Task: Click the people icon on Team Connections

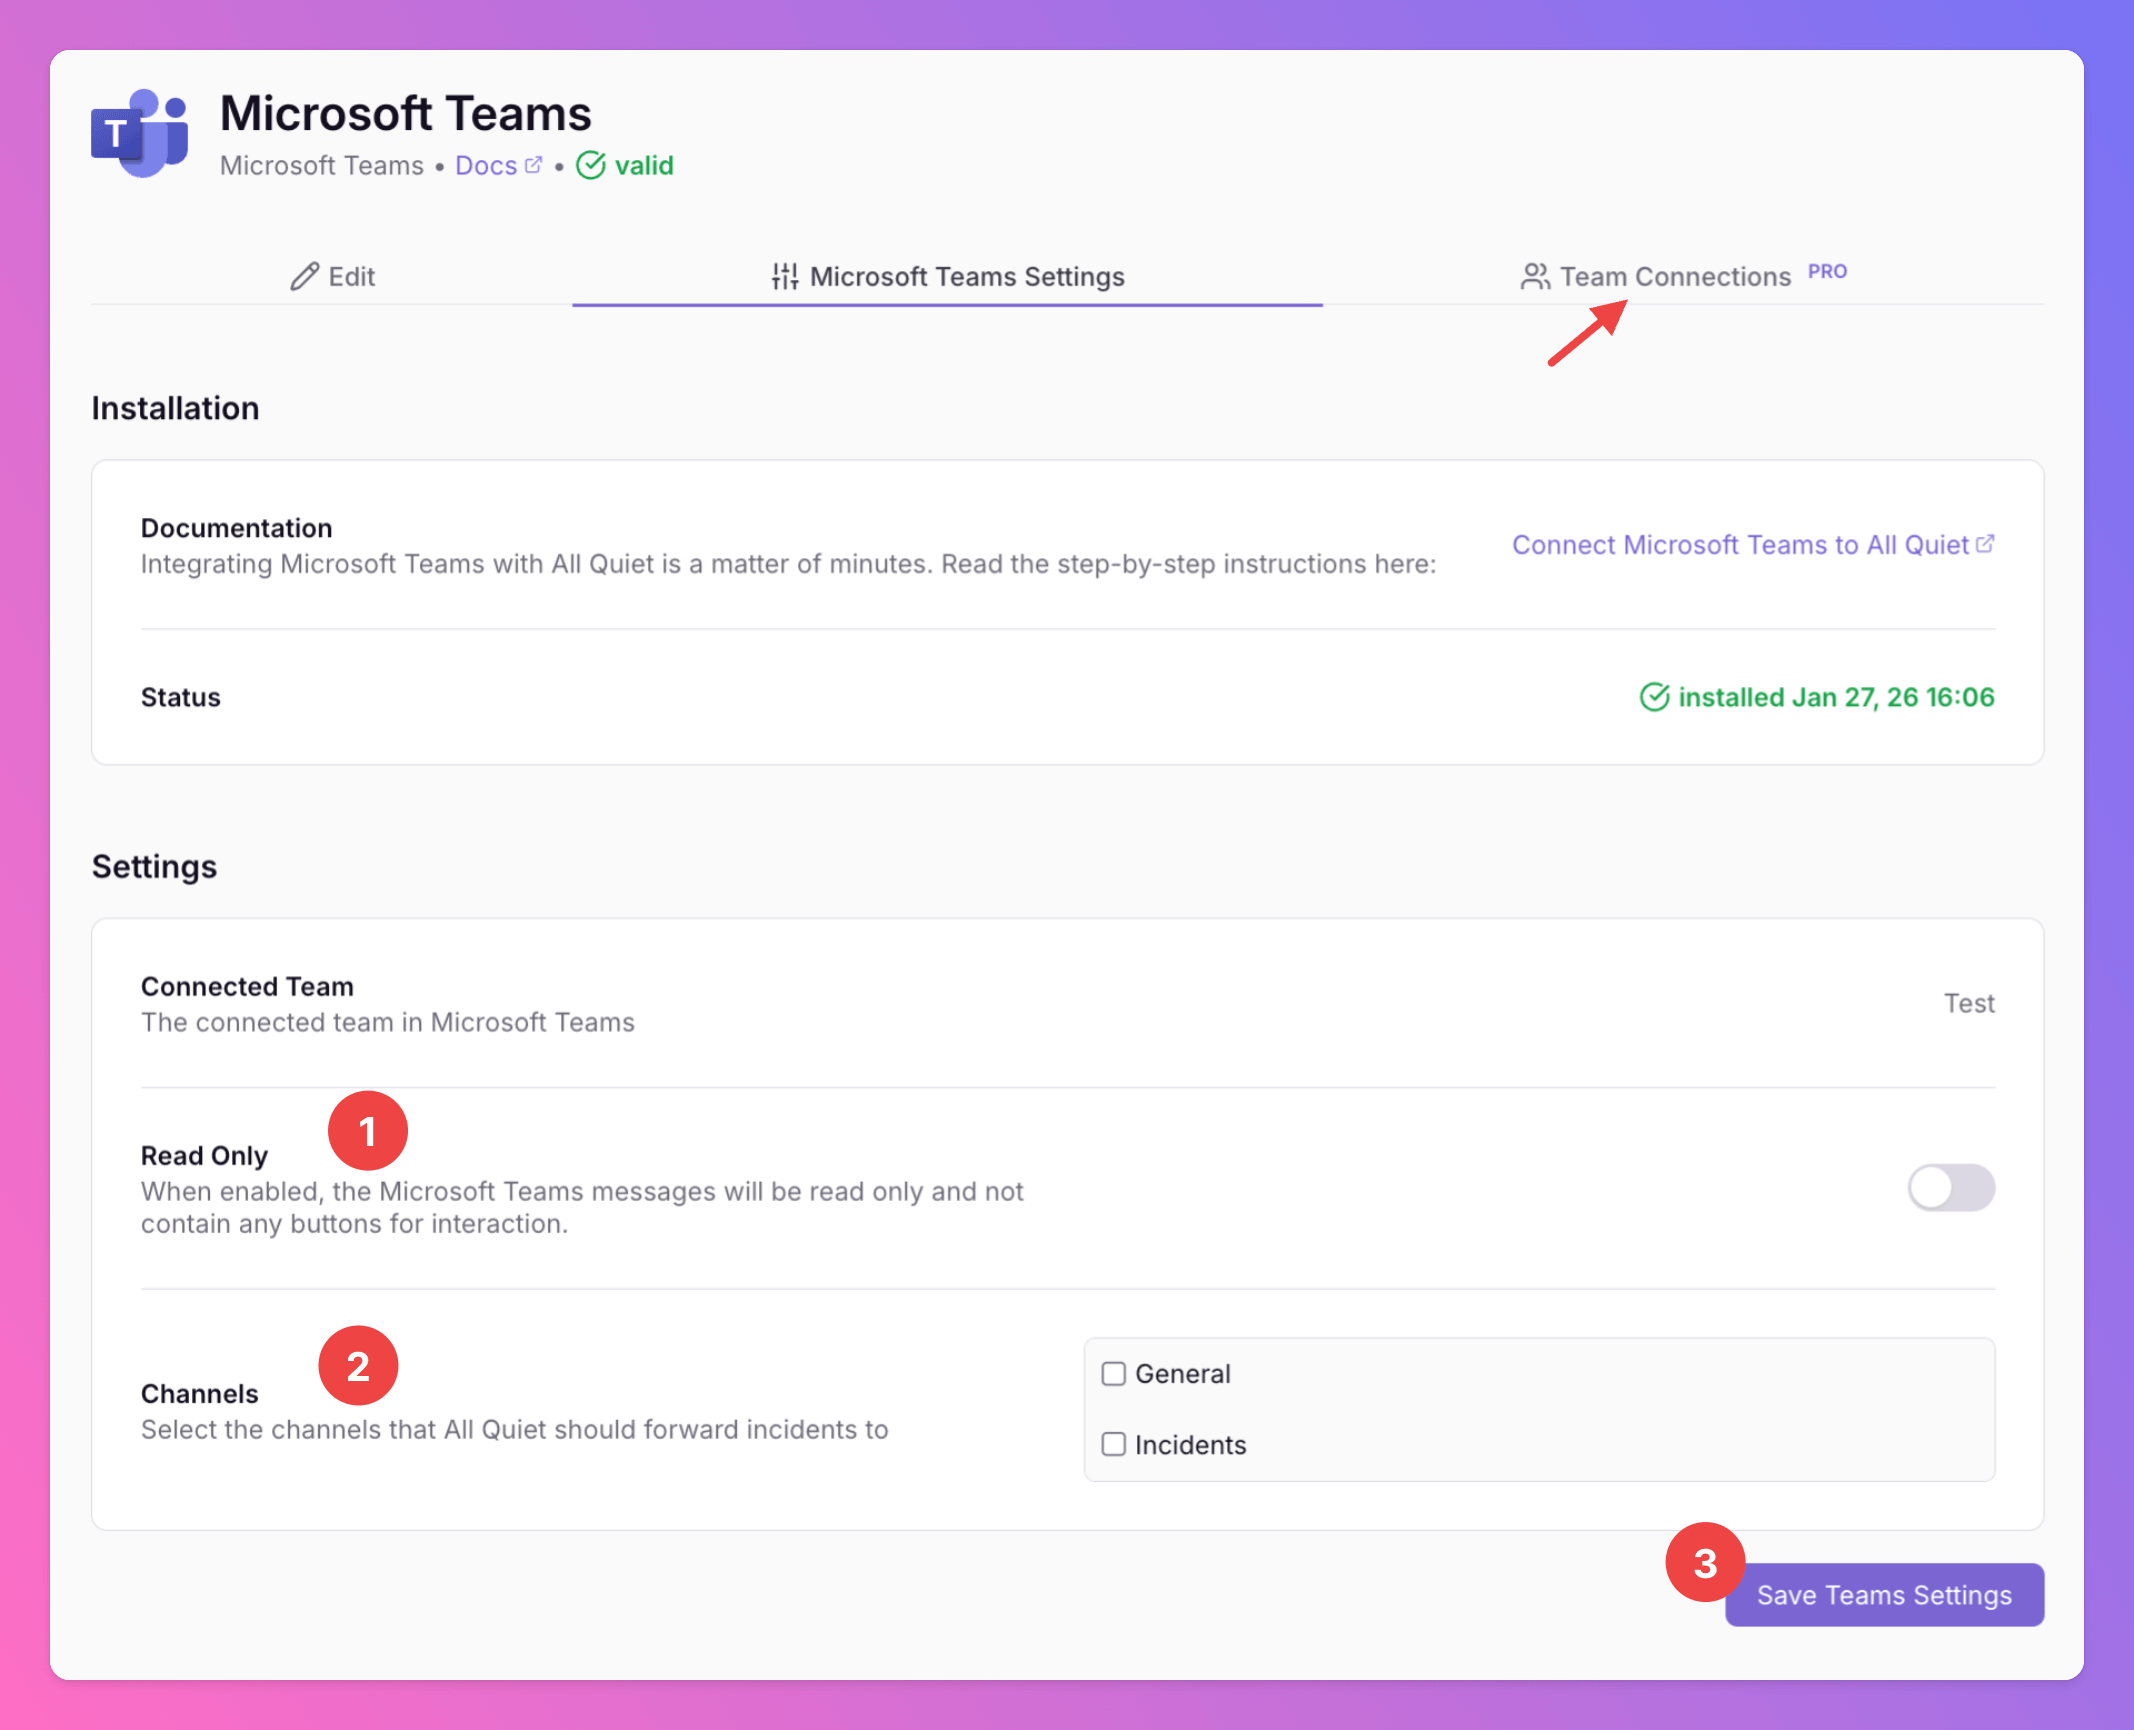Action: click(x=1535, y=276)
